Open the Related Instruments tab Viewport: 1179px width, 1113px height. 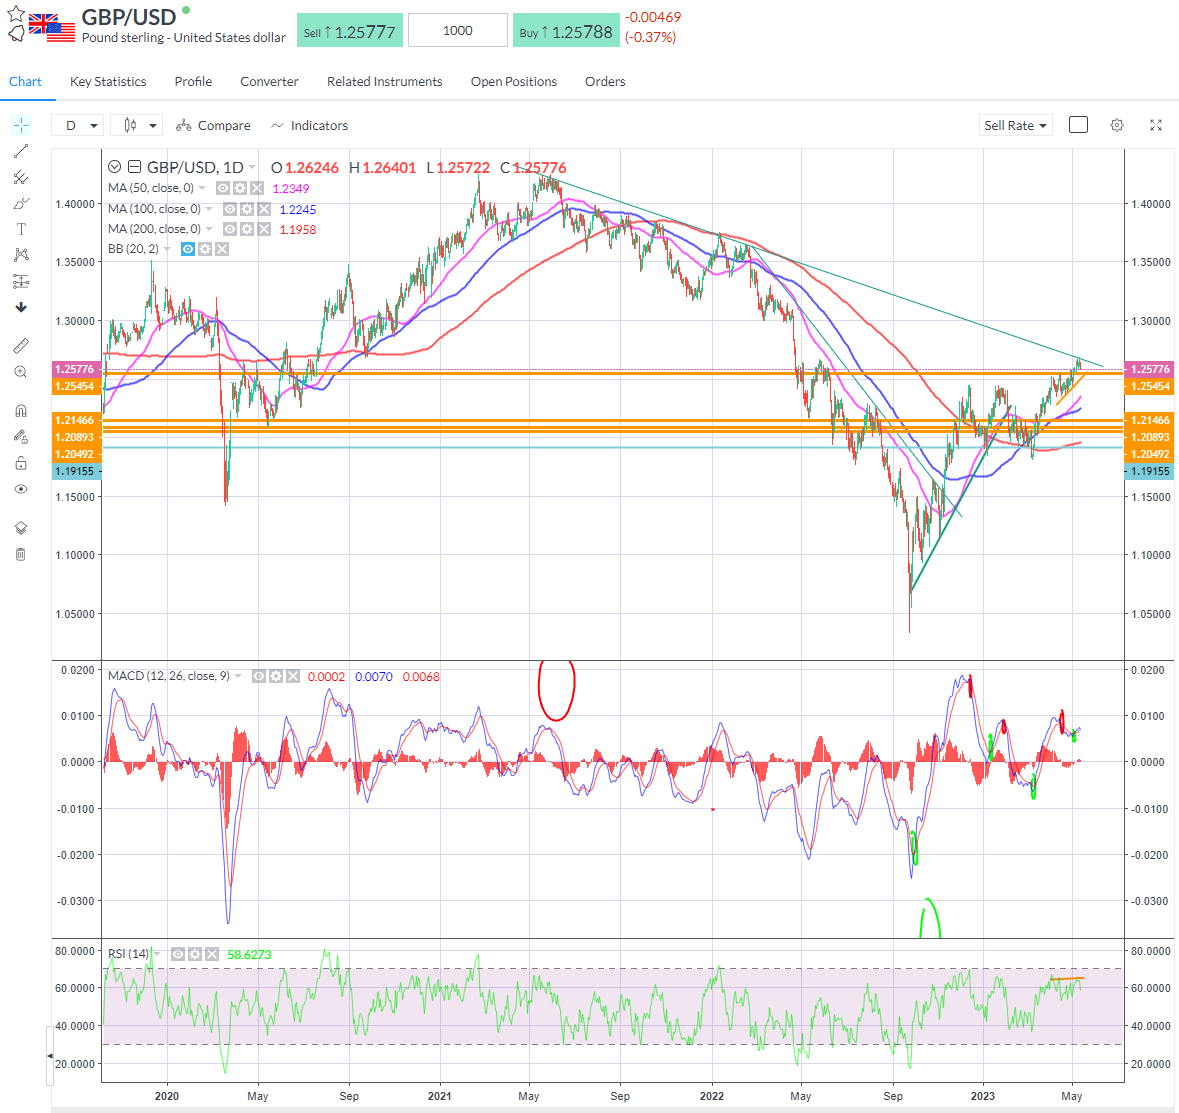[x=384, y=81]
